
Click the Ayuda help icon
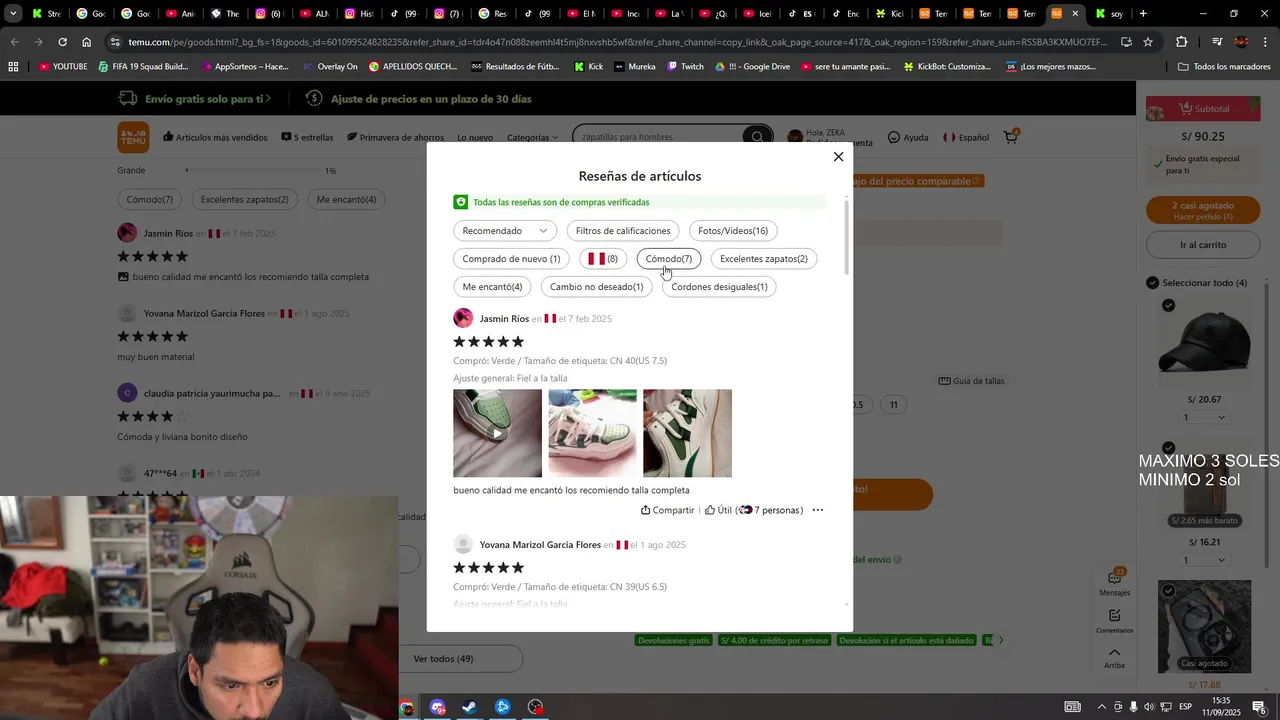pos(908,137)
